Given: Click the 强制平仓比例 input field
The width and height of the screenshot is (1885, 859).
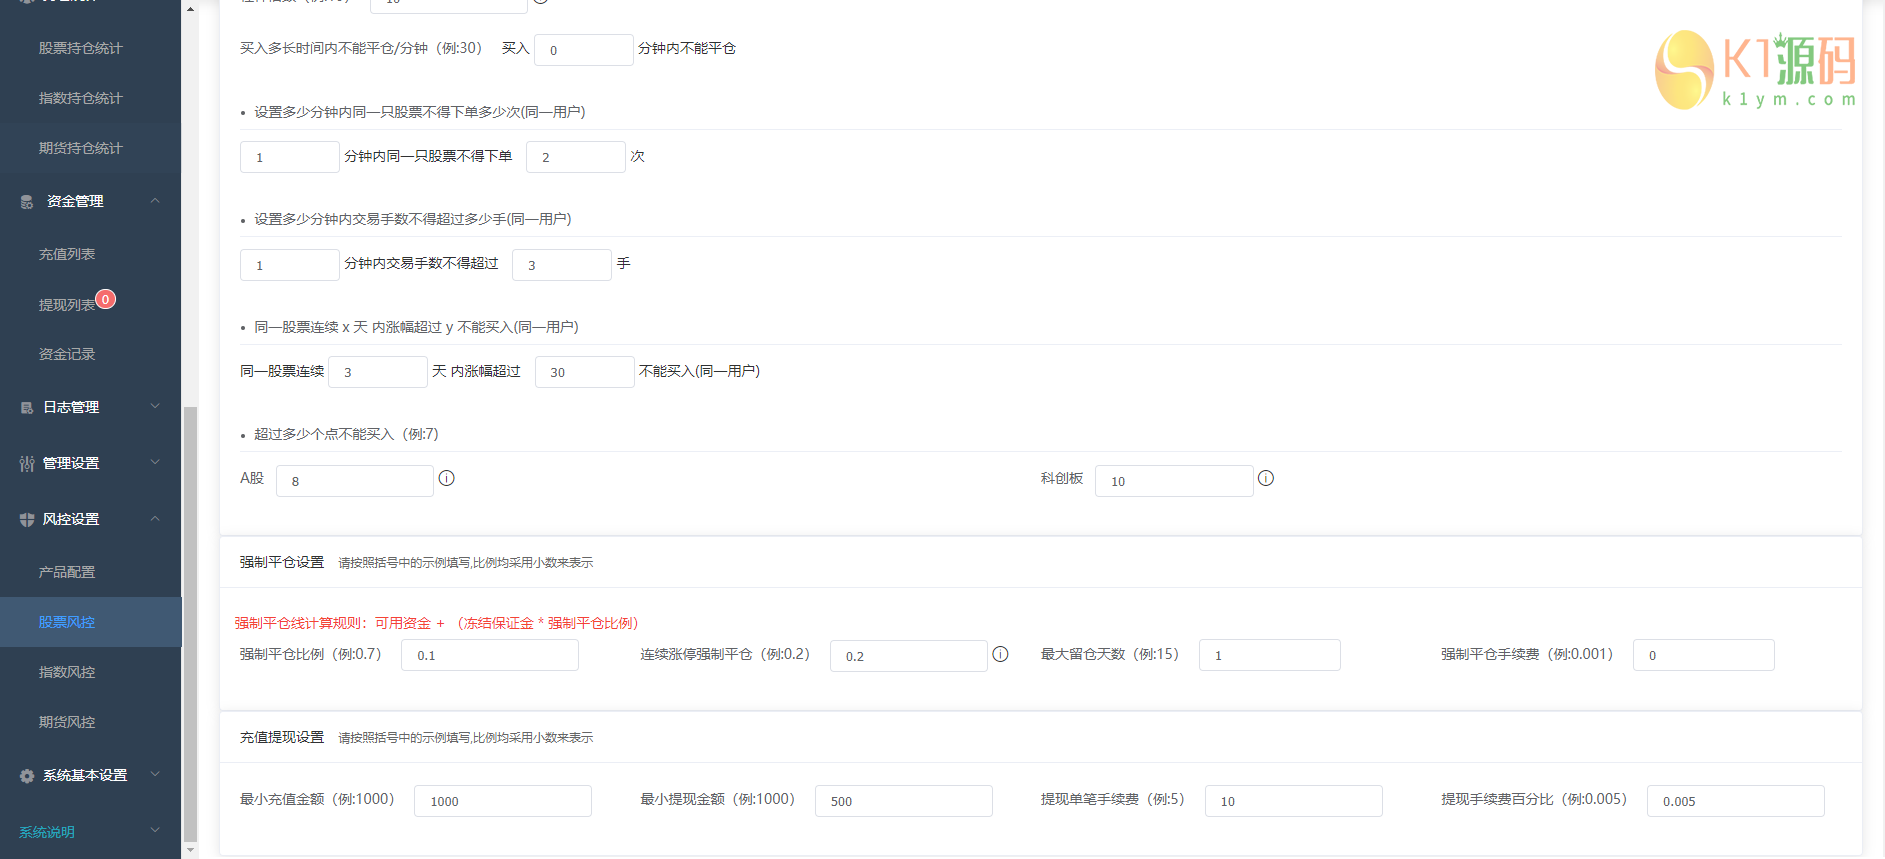Looking at the screenshot, I should coord(490,655).
